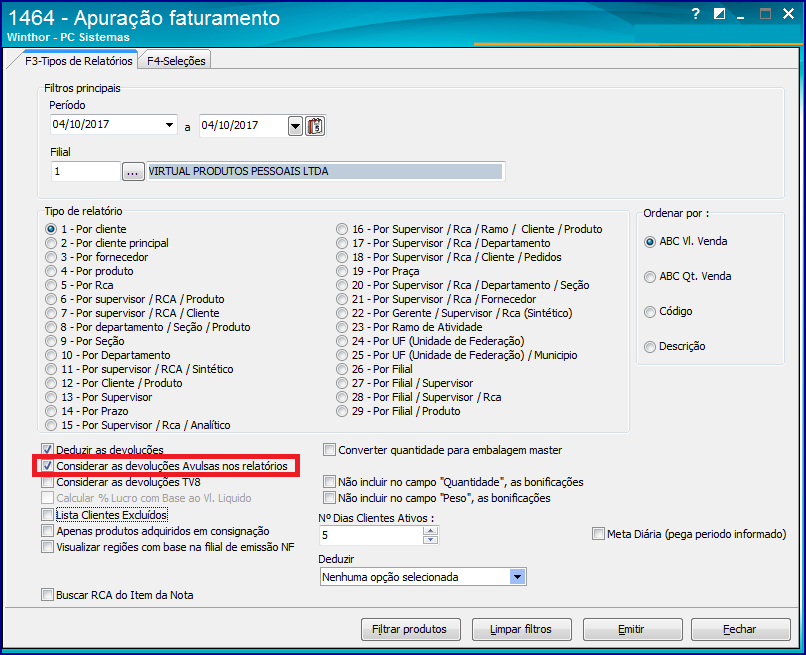Viewport: 806px width, 655px height.
Task: Check Não incluir no campo Peso bonificações
Action: click(x=329, y=498)
